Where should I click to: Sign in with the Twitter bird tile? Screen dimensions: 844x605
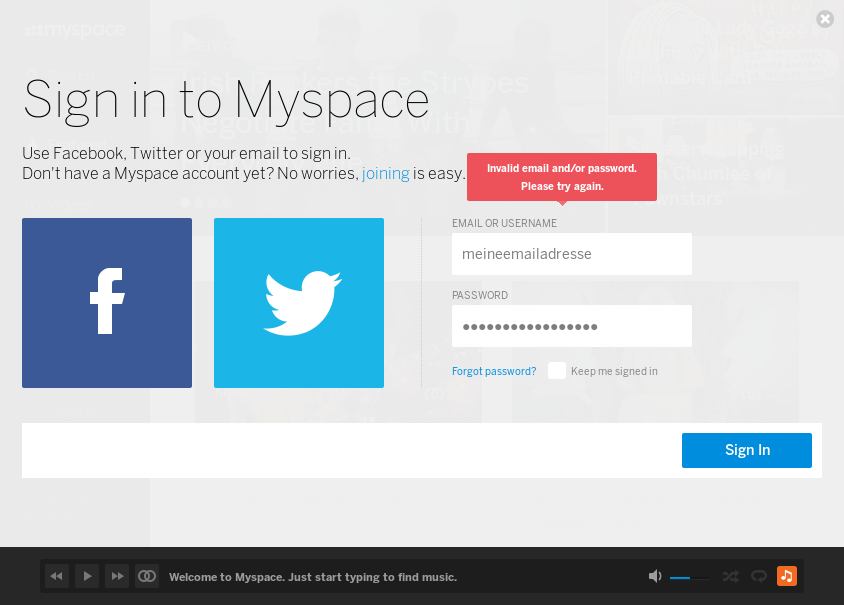pyautogui.click(x=299, y=302)
